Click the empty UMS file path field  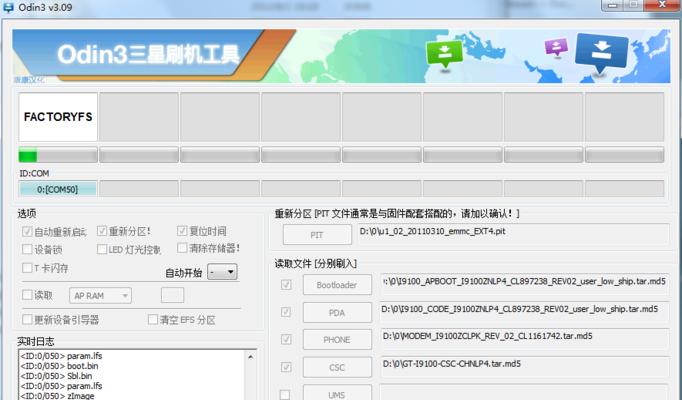(524, 392)
